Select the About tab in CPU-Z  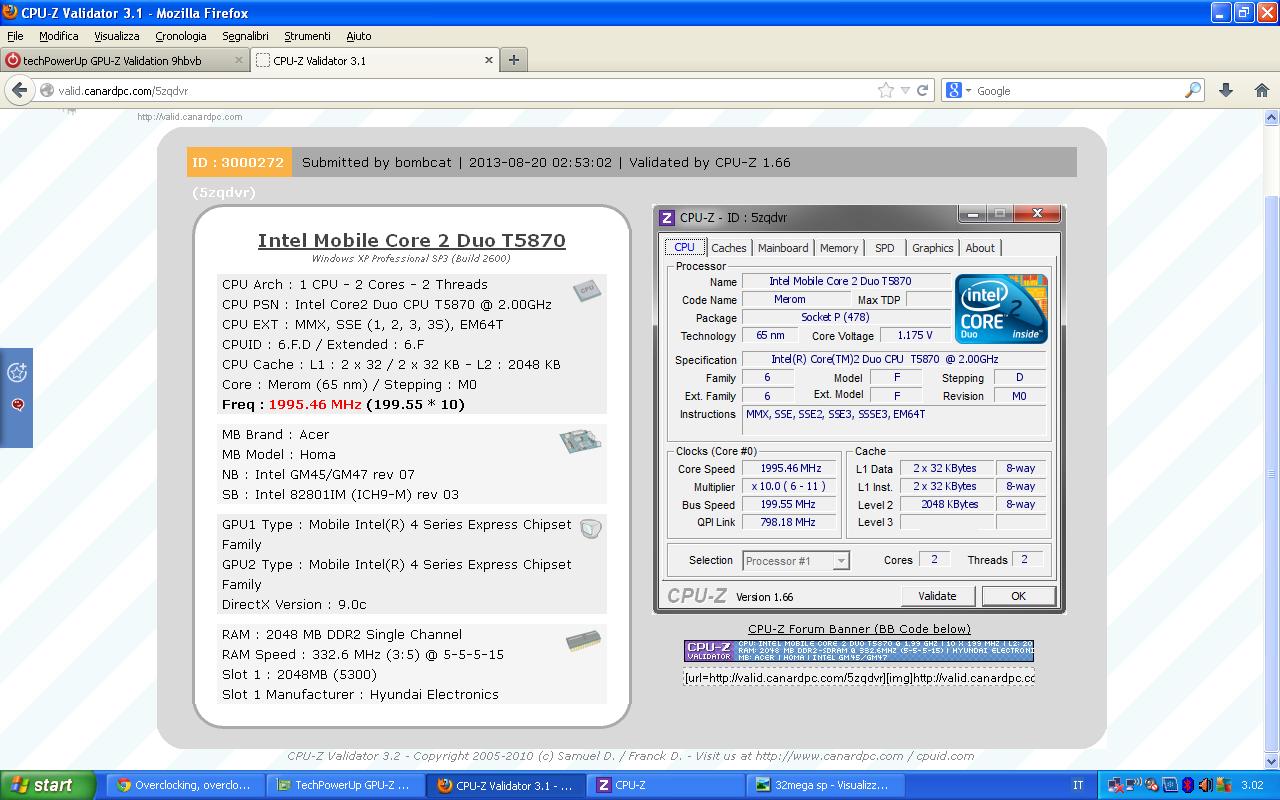point(980,248)
